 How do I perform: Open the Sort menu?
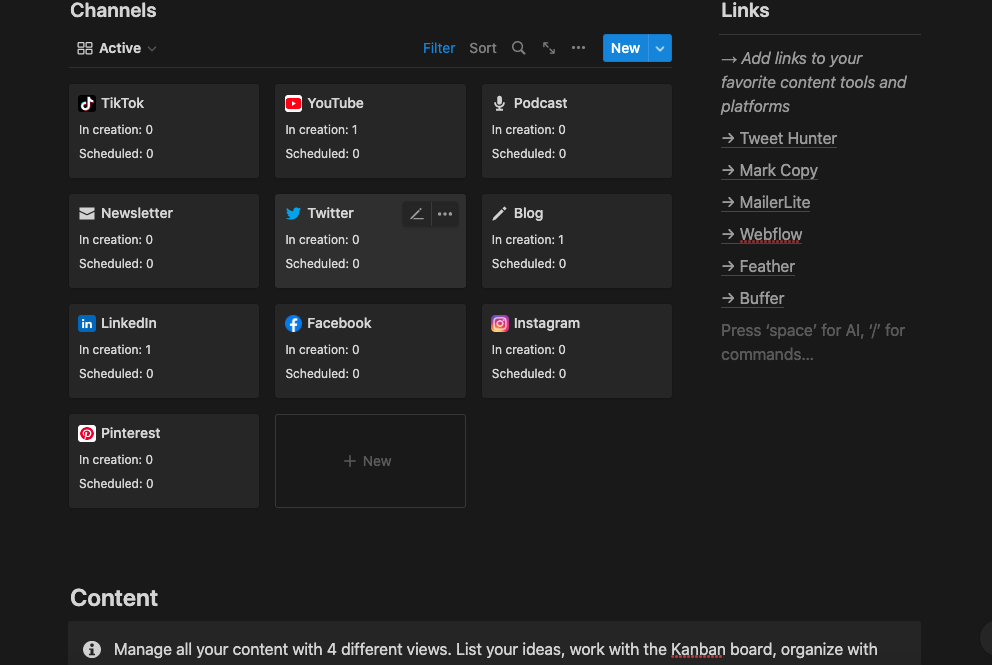click(x=482, y=47)
